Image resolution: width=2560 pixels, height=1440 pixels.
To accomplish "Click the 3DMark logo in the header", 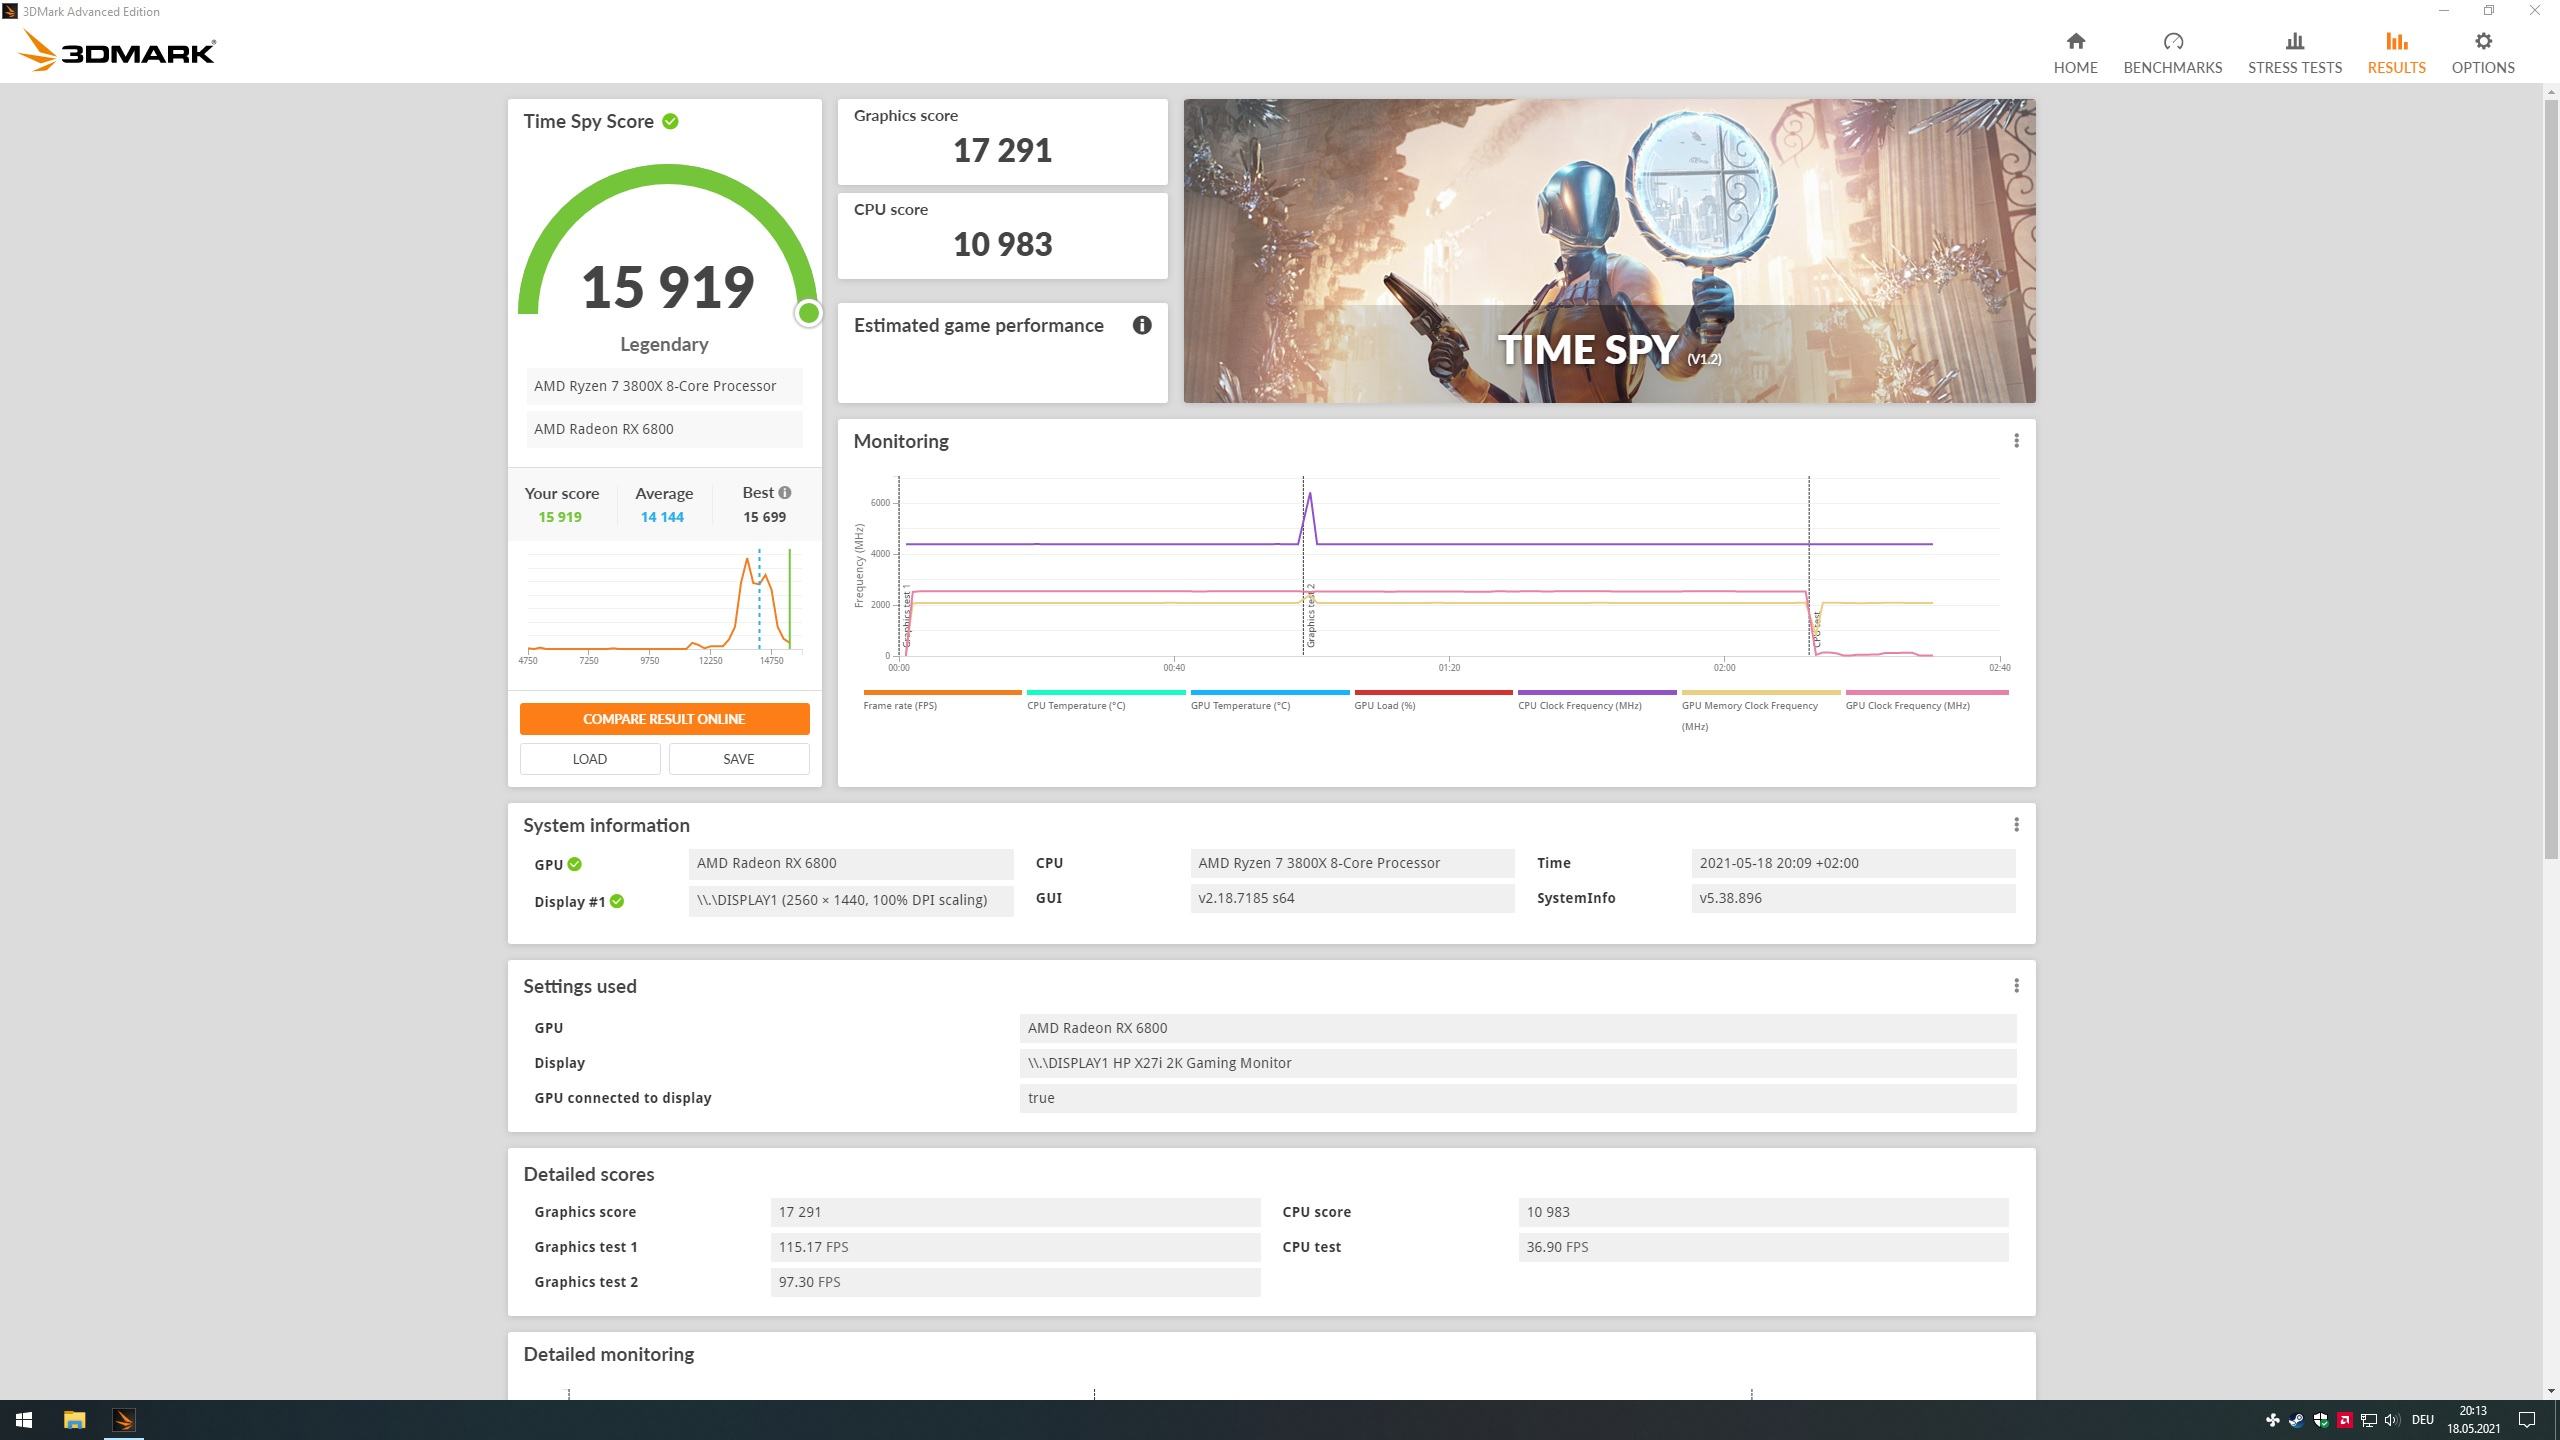I will click(x=118, y=50).
